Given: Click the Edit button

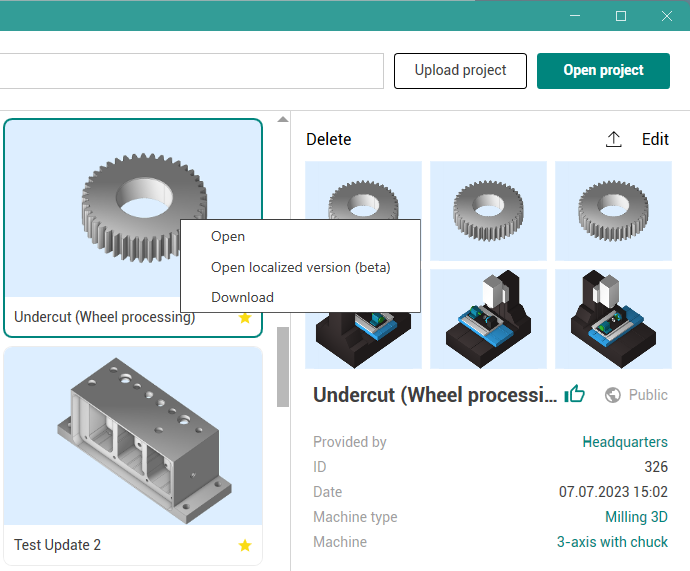Looking at the screenshot, I should pyautogui.click(x=655, y=140).
